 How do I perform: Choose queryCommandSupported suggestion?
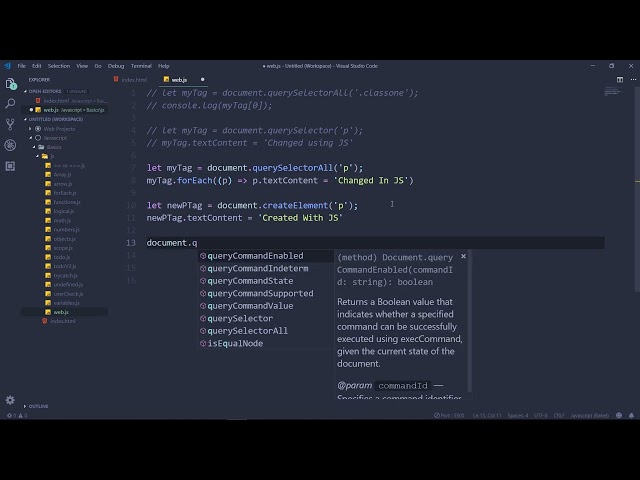(x=266, y=293)
